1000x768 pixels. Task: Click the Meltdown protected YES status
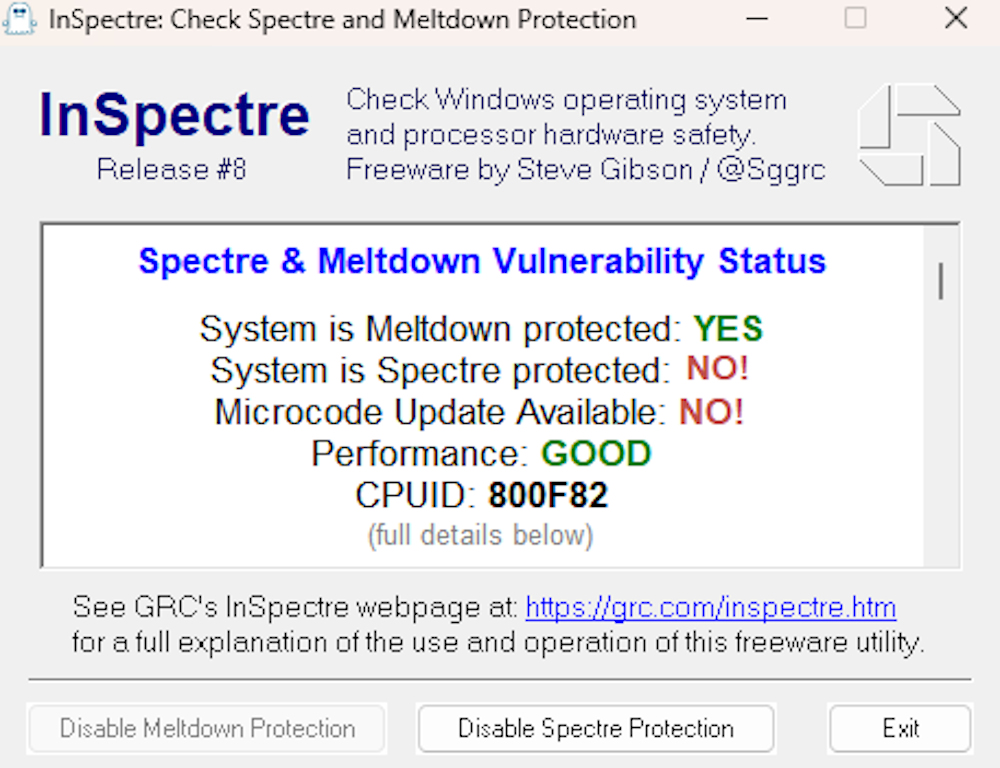pos(728,328)
